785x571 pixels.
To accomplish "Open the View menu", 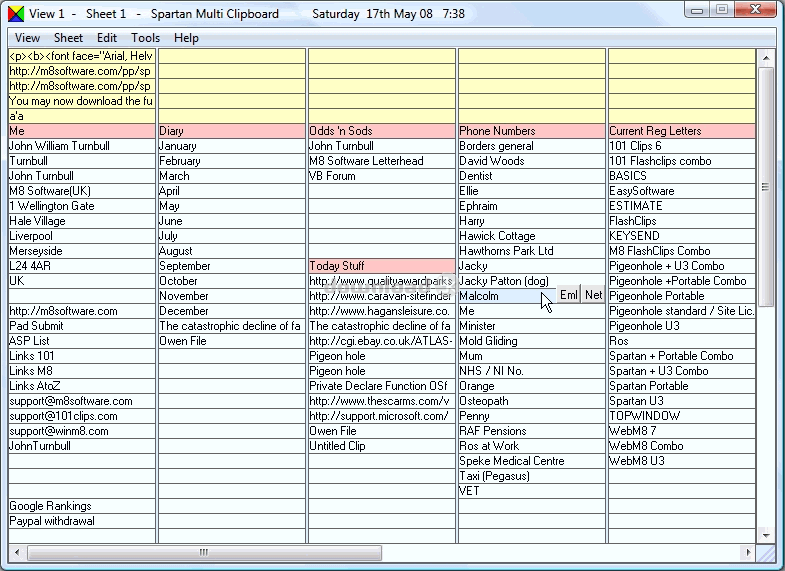I will click(x=27, y=38).
